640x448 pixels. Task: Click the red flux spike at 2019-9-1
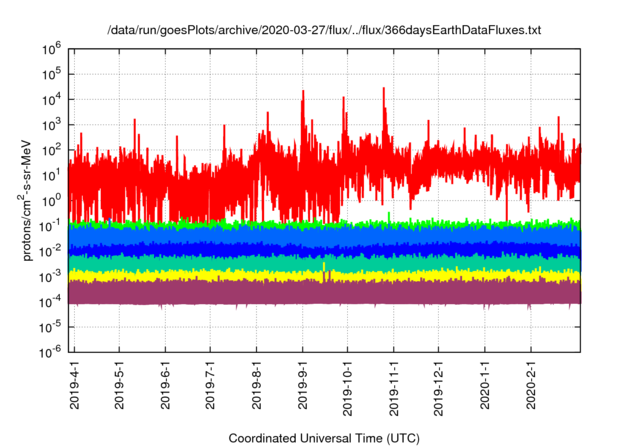(x=303, y=110)
